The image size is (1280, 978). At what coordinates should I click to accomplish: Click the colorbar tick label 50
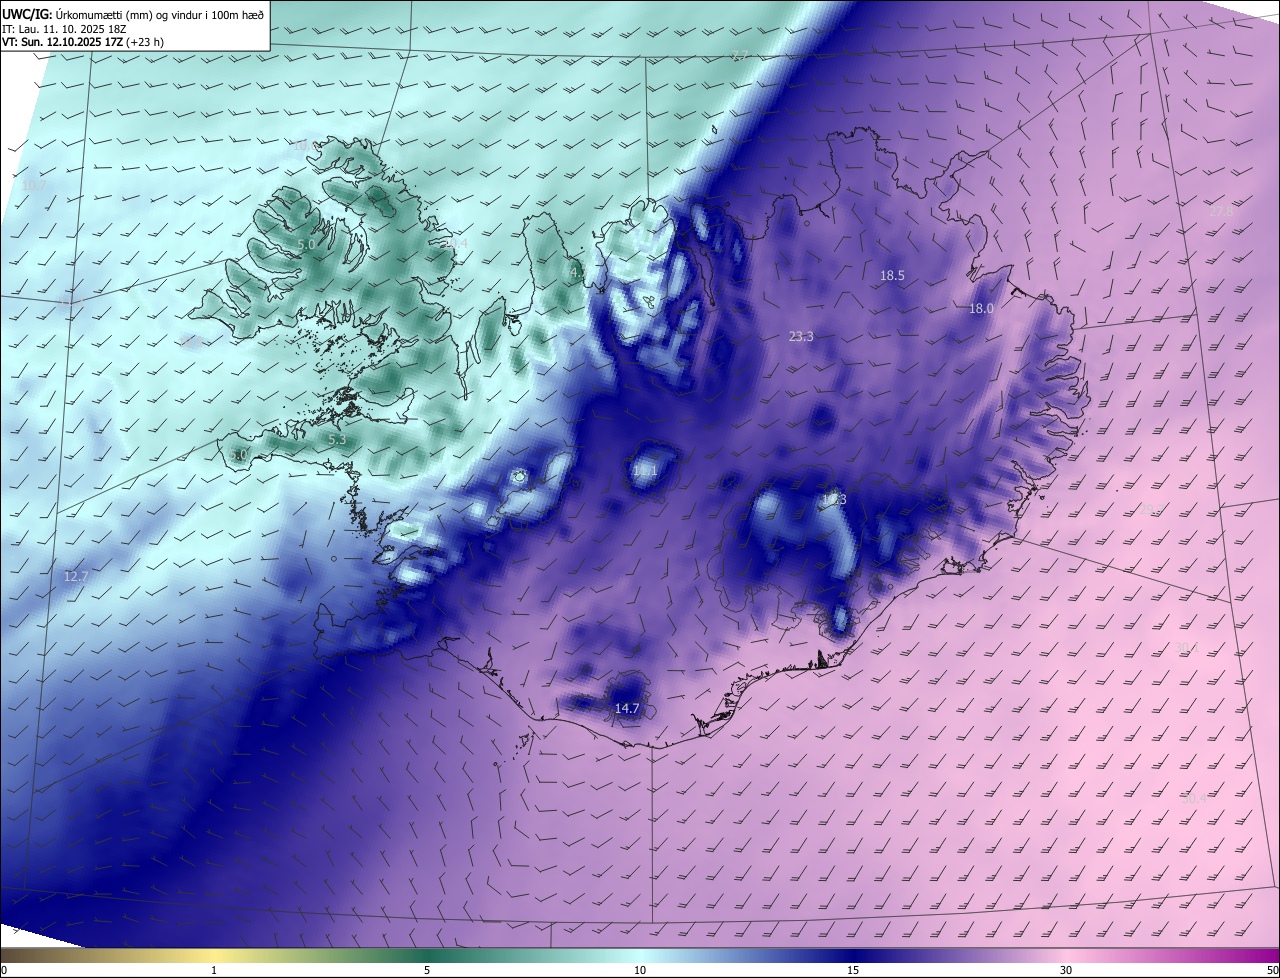click(x=1272, y=970)
